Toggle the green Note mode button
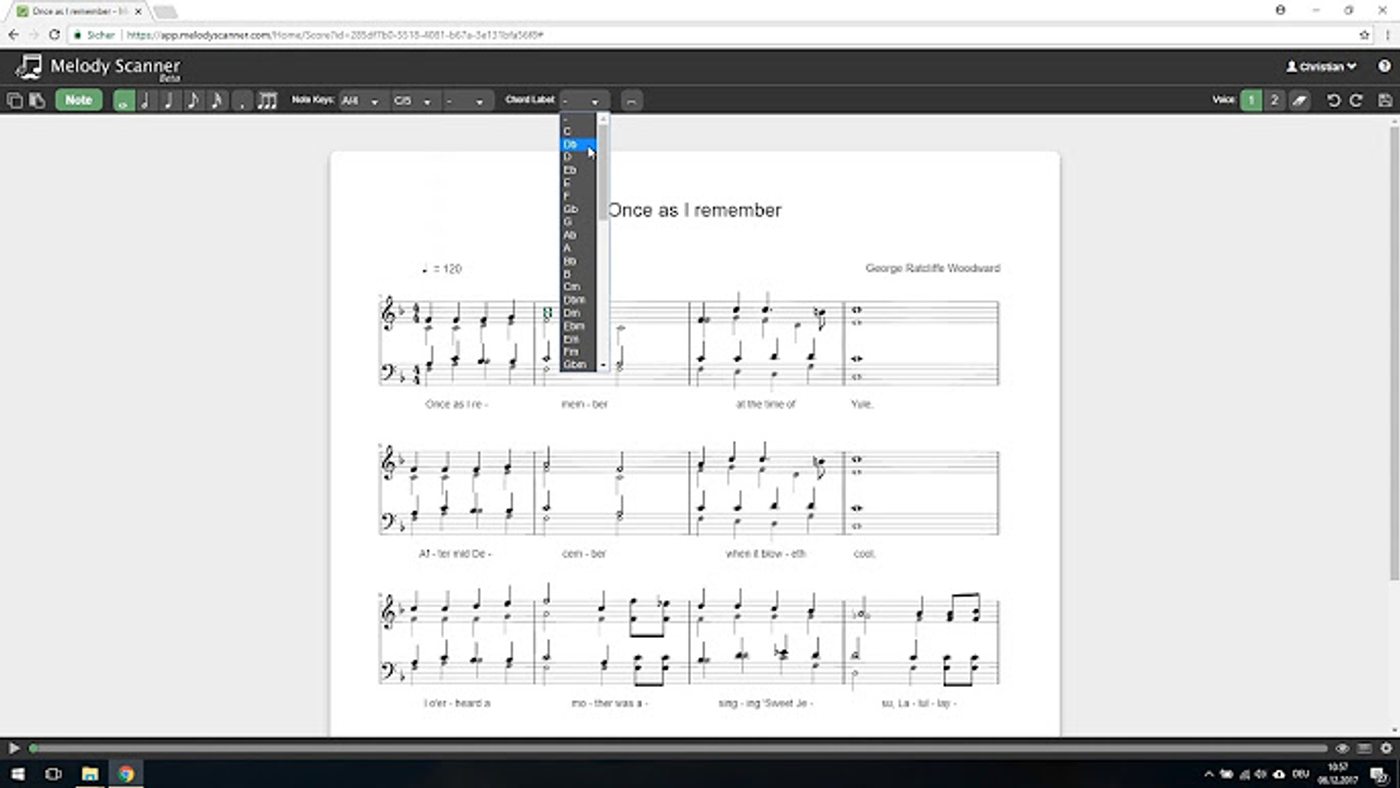 pyautogui.click(x=79, y=100)
